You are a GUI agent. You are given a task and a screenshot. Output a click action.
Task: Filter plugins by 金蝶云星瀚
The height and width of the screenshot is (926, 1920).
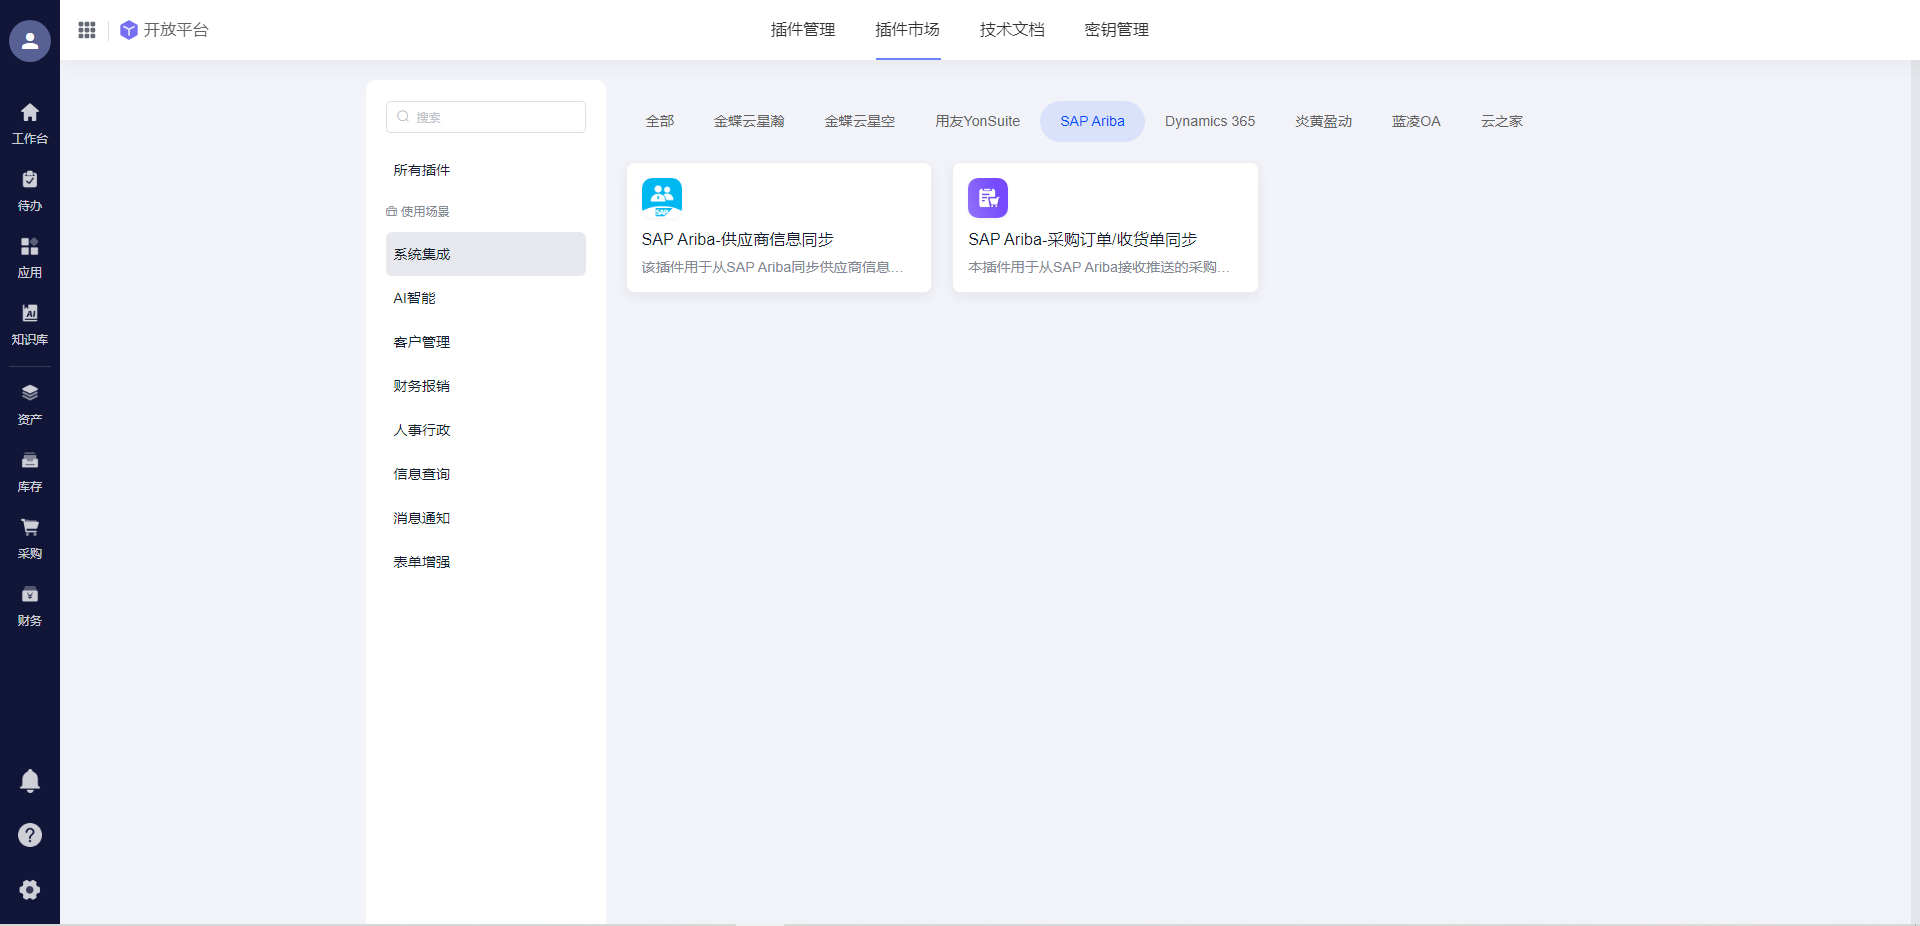(748, 121)
